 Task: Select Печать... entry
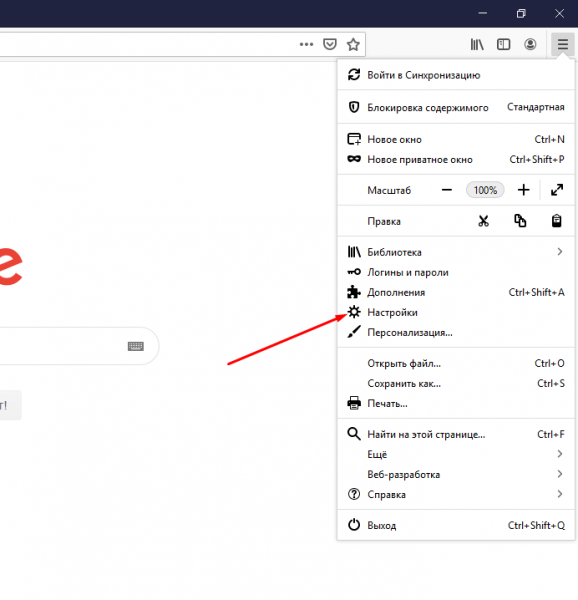456,403
